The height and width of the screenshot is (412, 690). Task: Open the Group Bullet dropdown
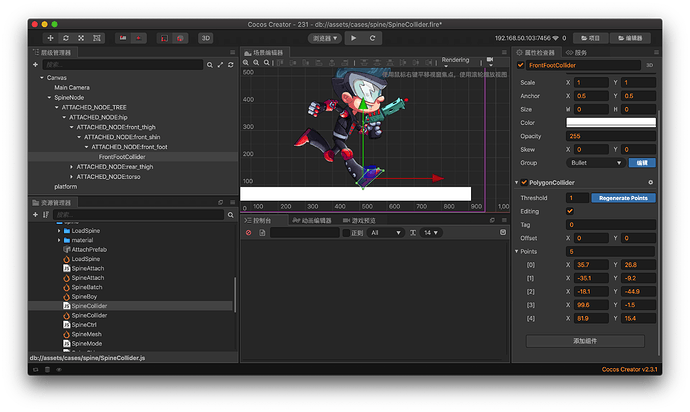click(x=596, y=163)
